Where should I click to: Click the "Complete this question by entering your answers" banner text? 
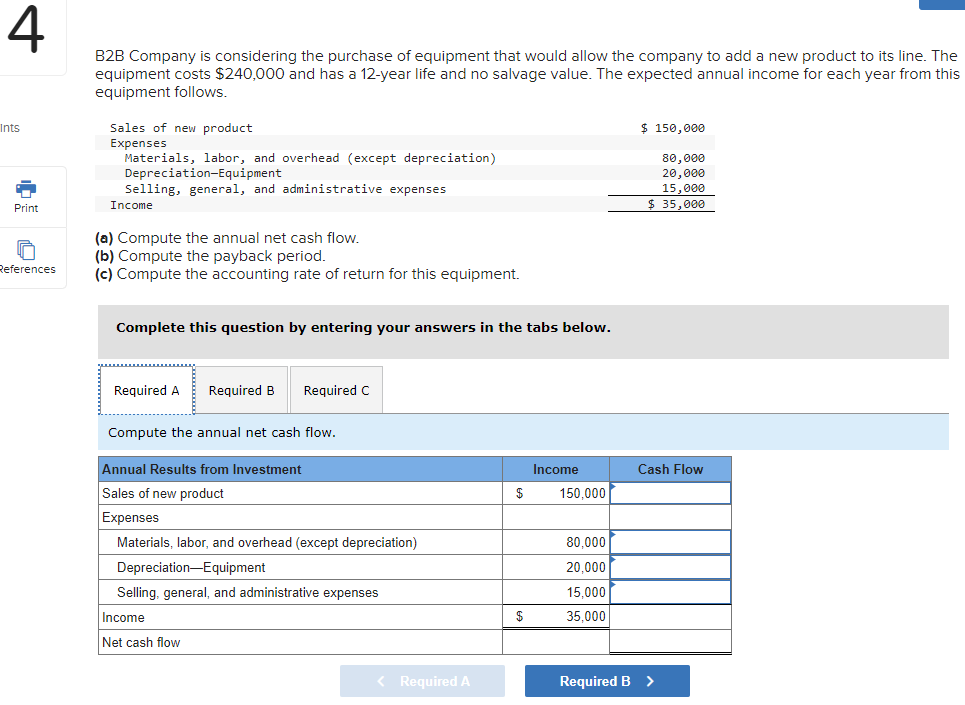point(363,327)
